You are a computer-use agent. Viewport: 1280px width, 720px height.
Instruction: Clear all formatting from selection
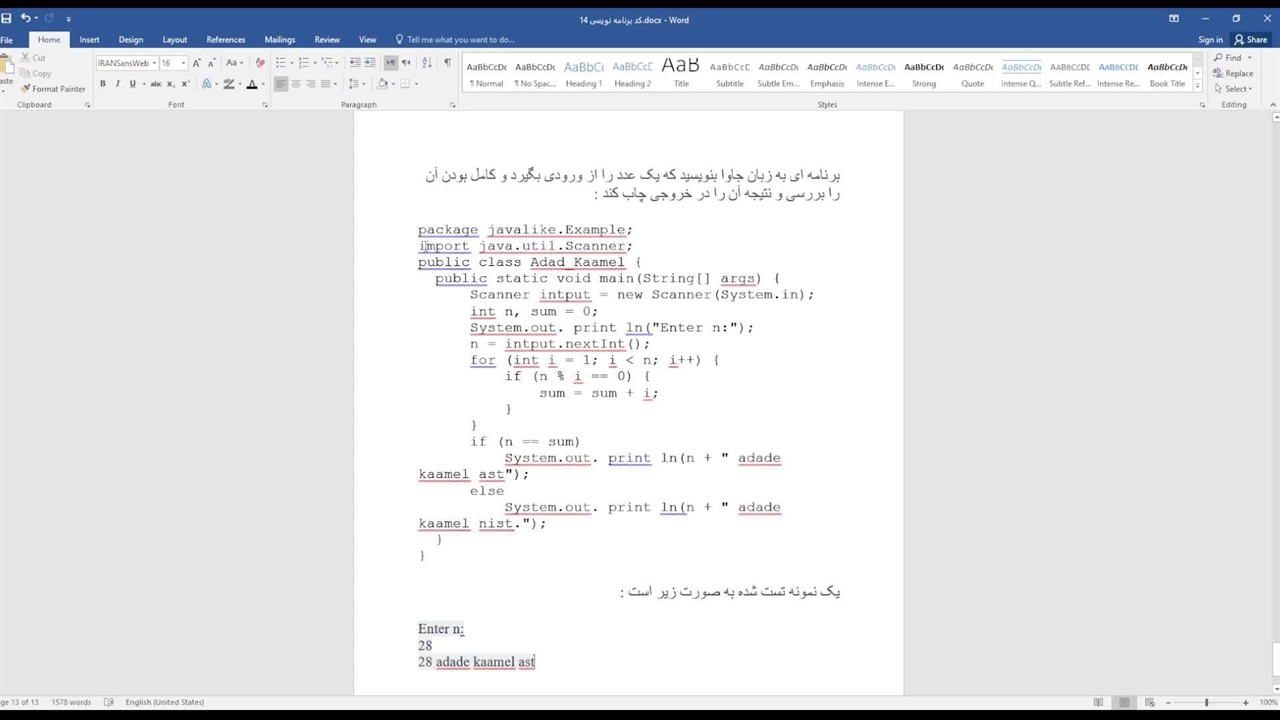click(x=261, y=63)
